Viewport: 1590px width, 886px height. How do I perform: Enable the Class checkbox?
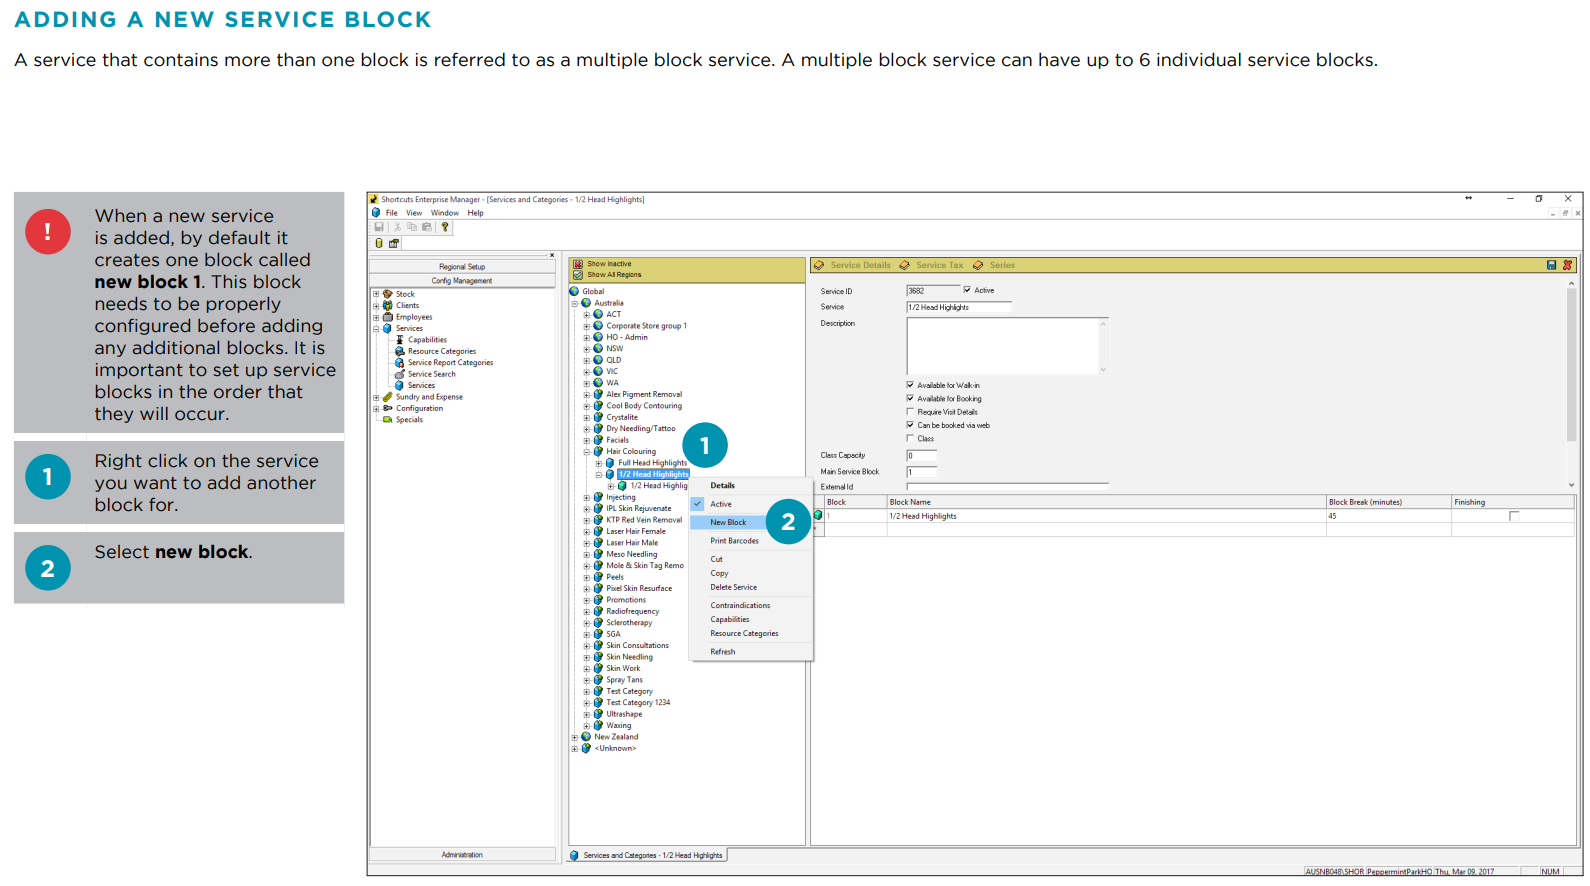click(x=910, y=438)
